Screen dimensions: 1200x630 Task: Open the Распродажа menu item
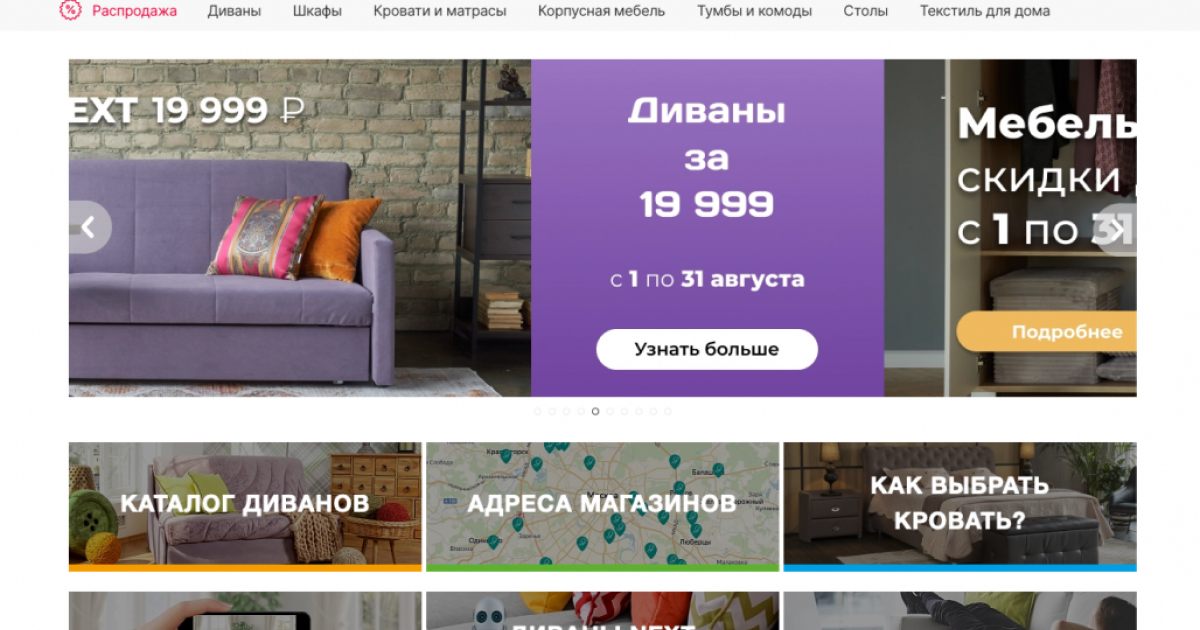pyautogui.click(x=134, y=11)
